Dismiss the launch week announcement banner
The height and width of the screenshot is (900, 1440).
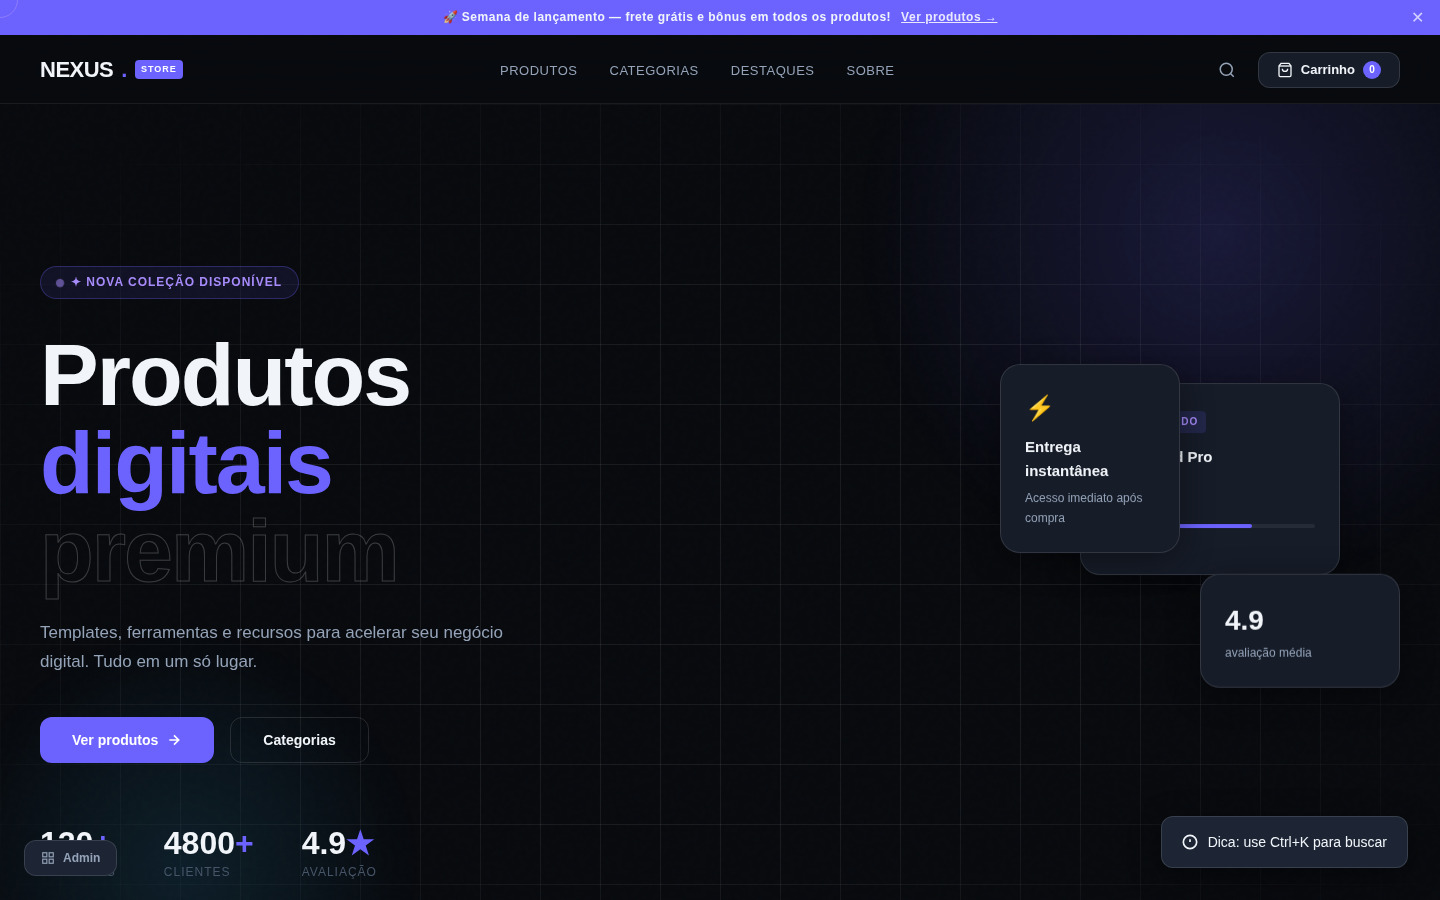[1417, 17]
